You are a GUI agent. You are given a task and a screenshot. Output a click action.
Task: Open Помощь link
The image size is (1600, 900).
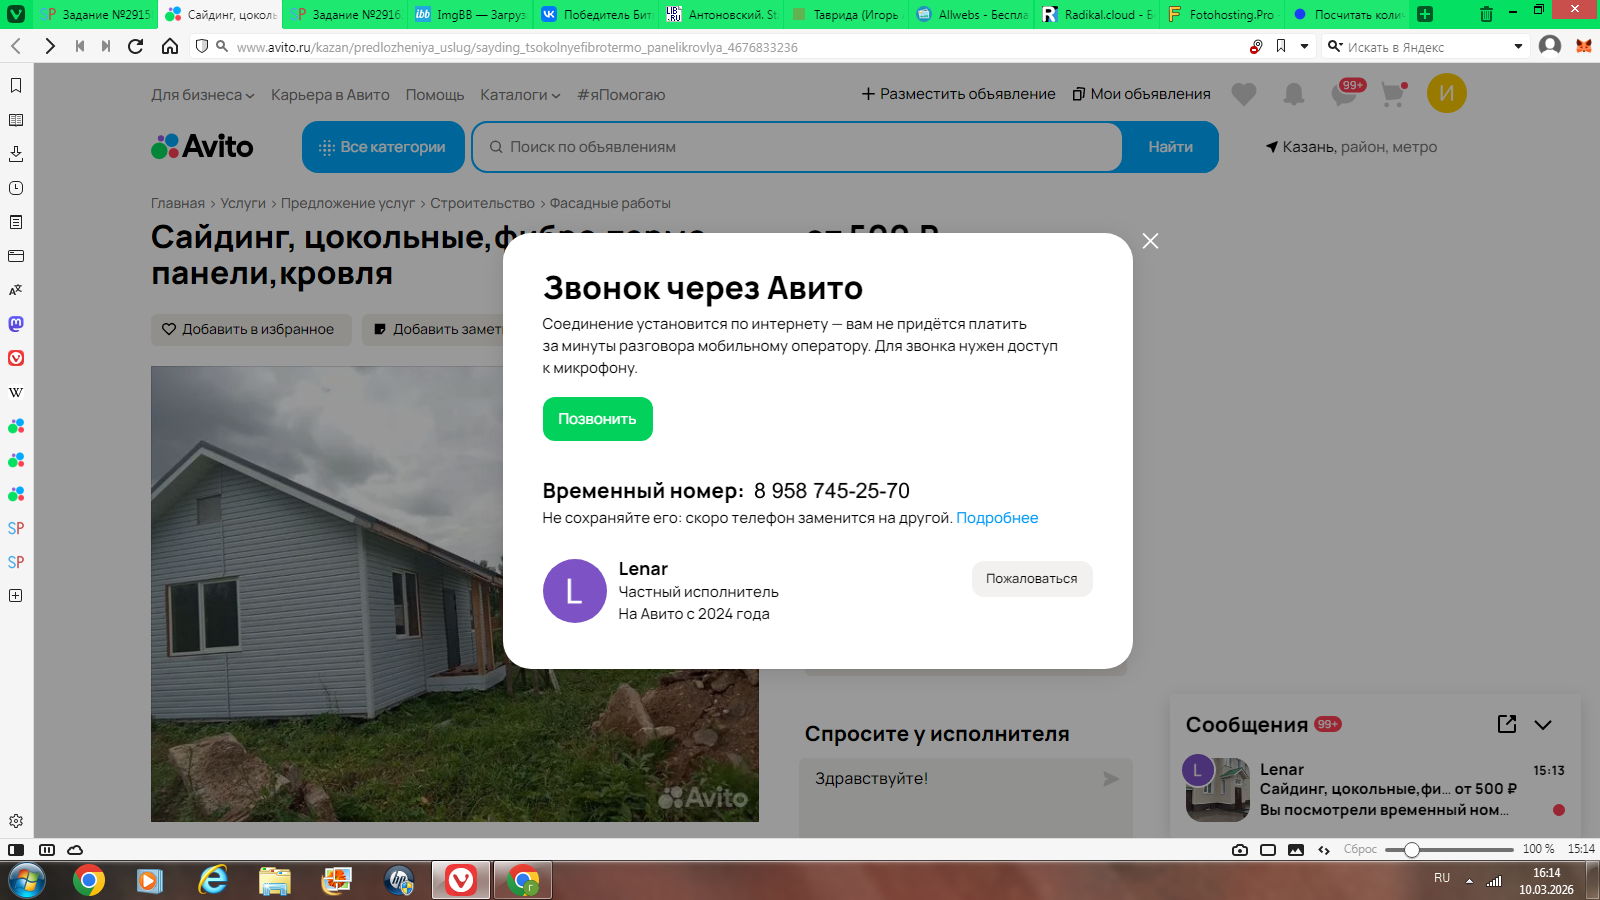point(435,95)
